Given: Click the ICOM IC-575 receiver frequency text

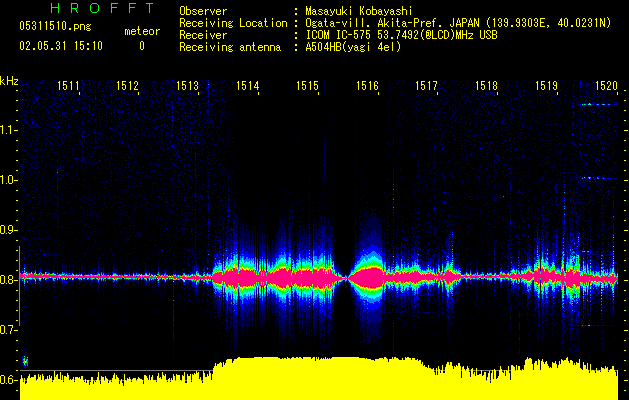Looking at the screenshot, I should [401, 35].
